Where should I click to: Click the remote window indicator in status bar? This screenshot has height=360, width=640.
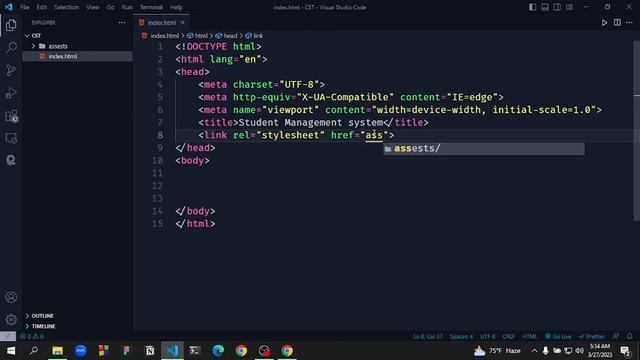tap(8, 336)
